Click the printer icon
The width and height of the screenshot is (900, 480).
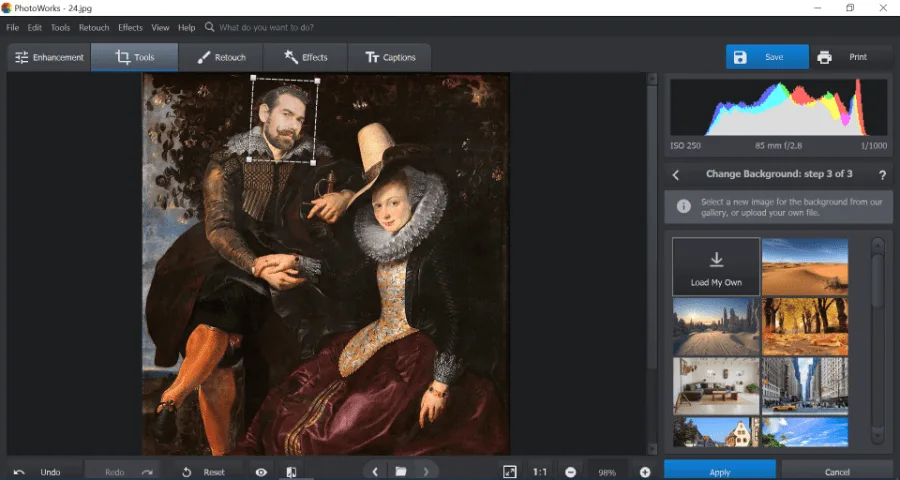tap(824, 57)
